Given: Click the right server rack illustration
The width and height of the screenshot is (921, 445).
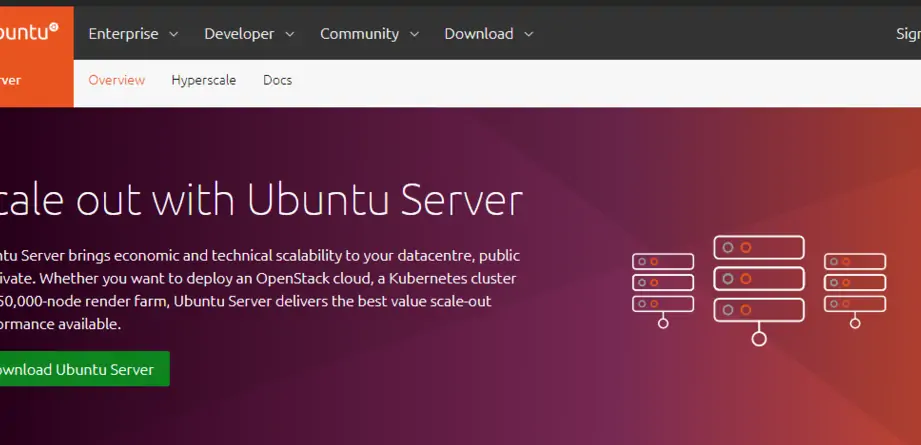Looking at the screenshot, I should point(855,290).
